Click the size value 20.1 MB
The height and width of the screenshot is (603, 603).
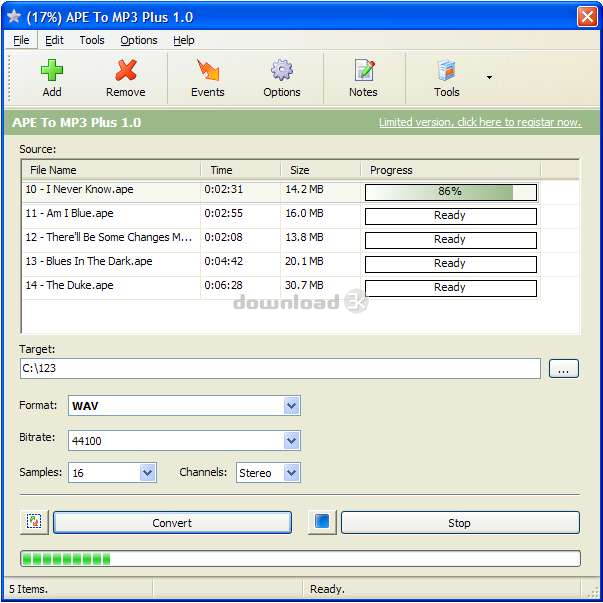[x=304, y=261]
